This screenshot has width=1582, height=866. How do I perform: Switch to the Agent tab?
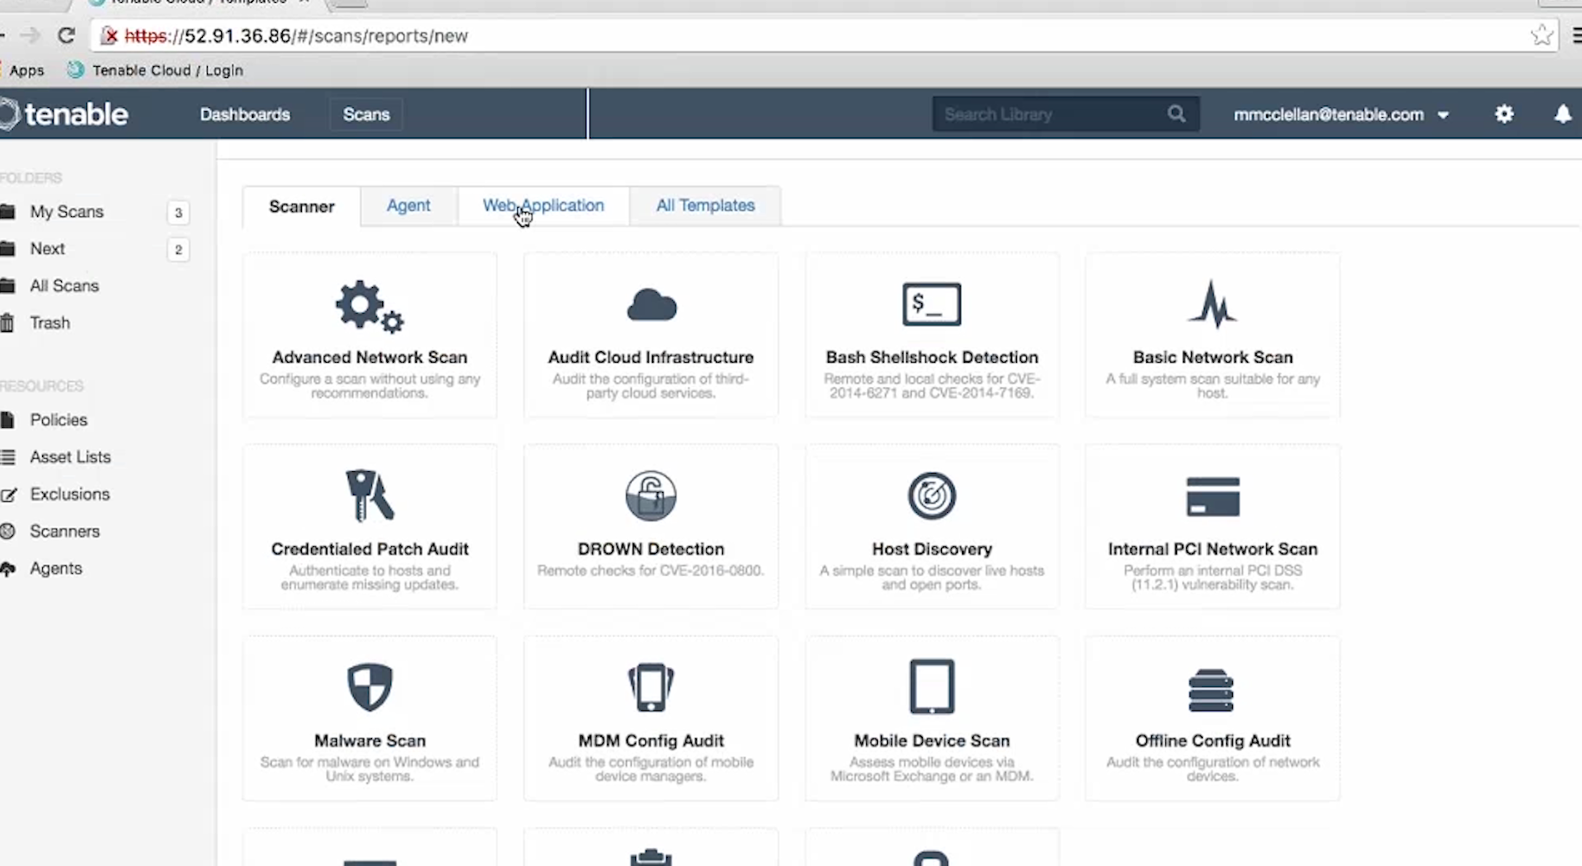[x=408, y=205]
